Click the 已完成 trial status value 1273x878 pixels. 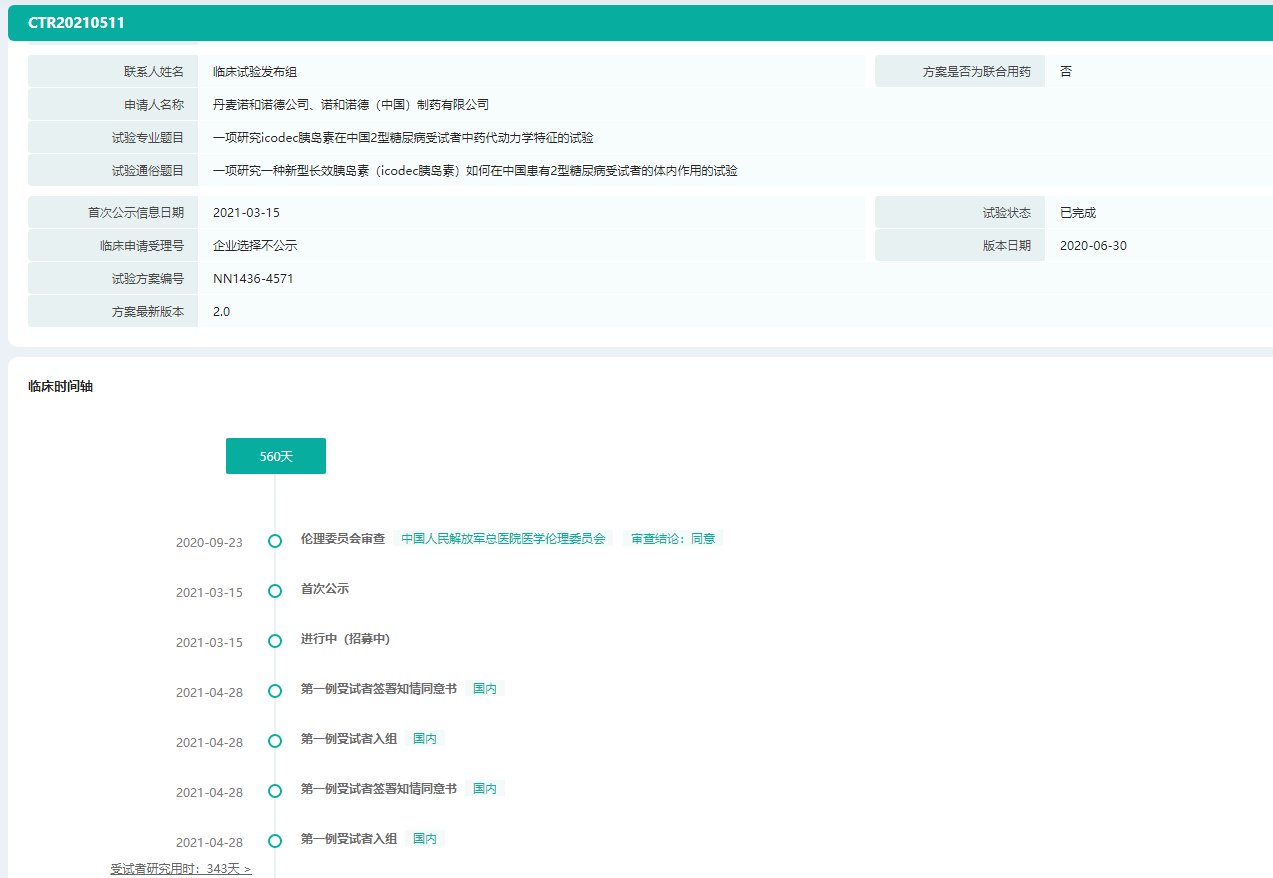pos(1078,213)
